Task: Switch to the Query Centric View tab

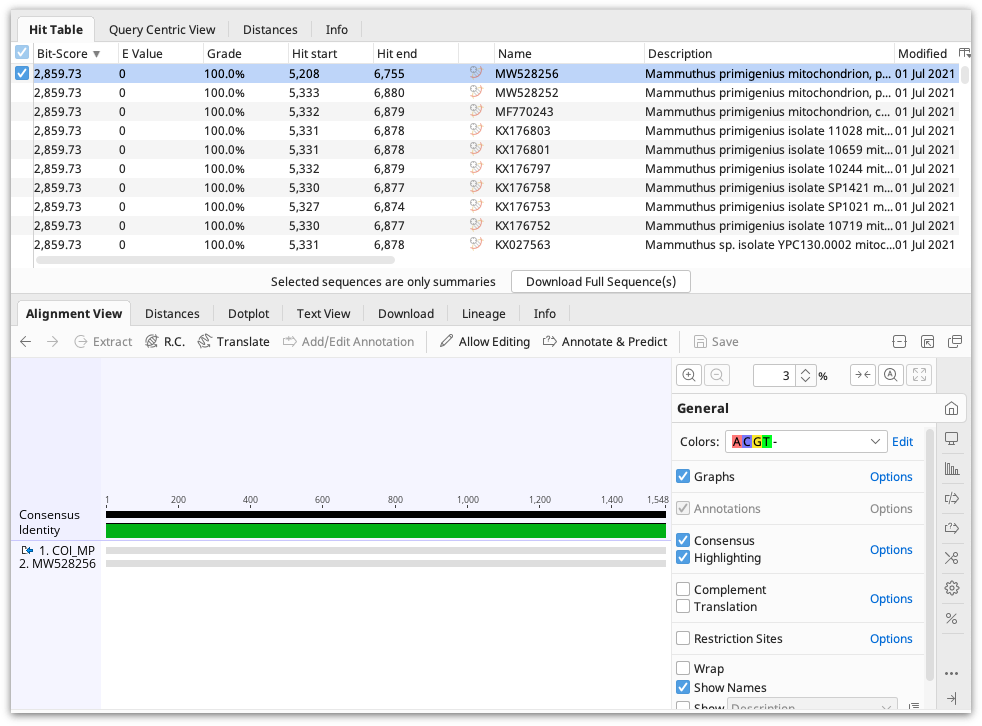Action: coord(162,29)
